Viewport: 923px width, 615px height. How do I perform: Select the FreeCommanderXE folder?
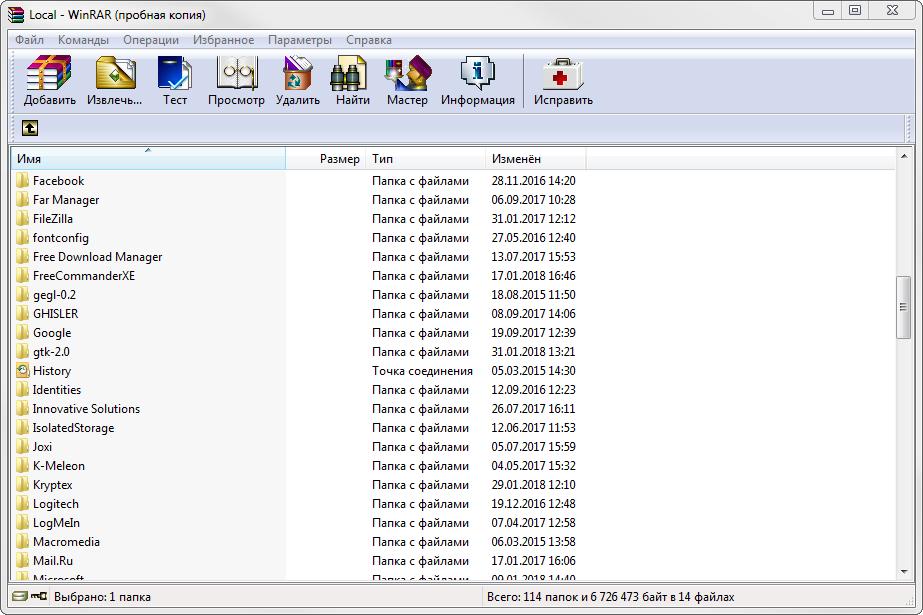84,275
